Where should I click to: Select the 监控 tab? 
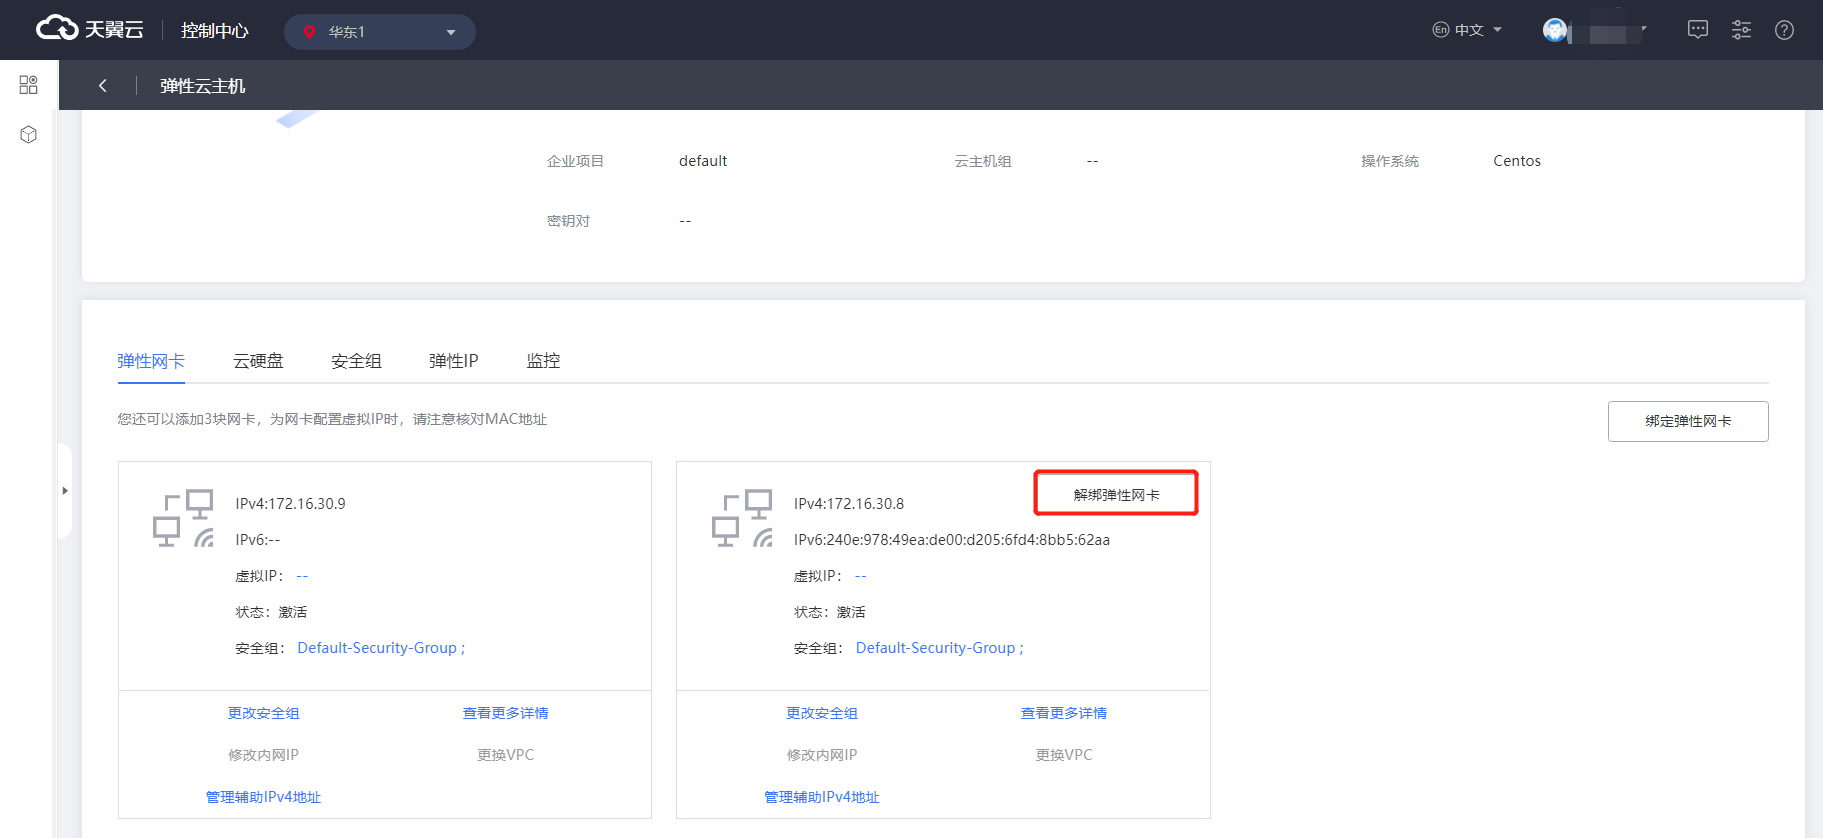tap(543, 361)
